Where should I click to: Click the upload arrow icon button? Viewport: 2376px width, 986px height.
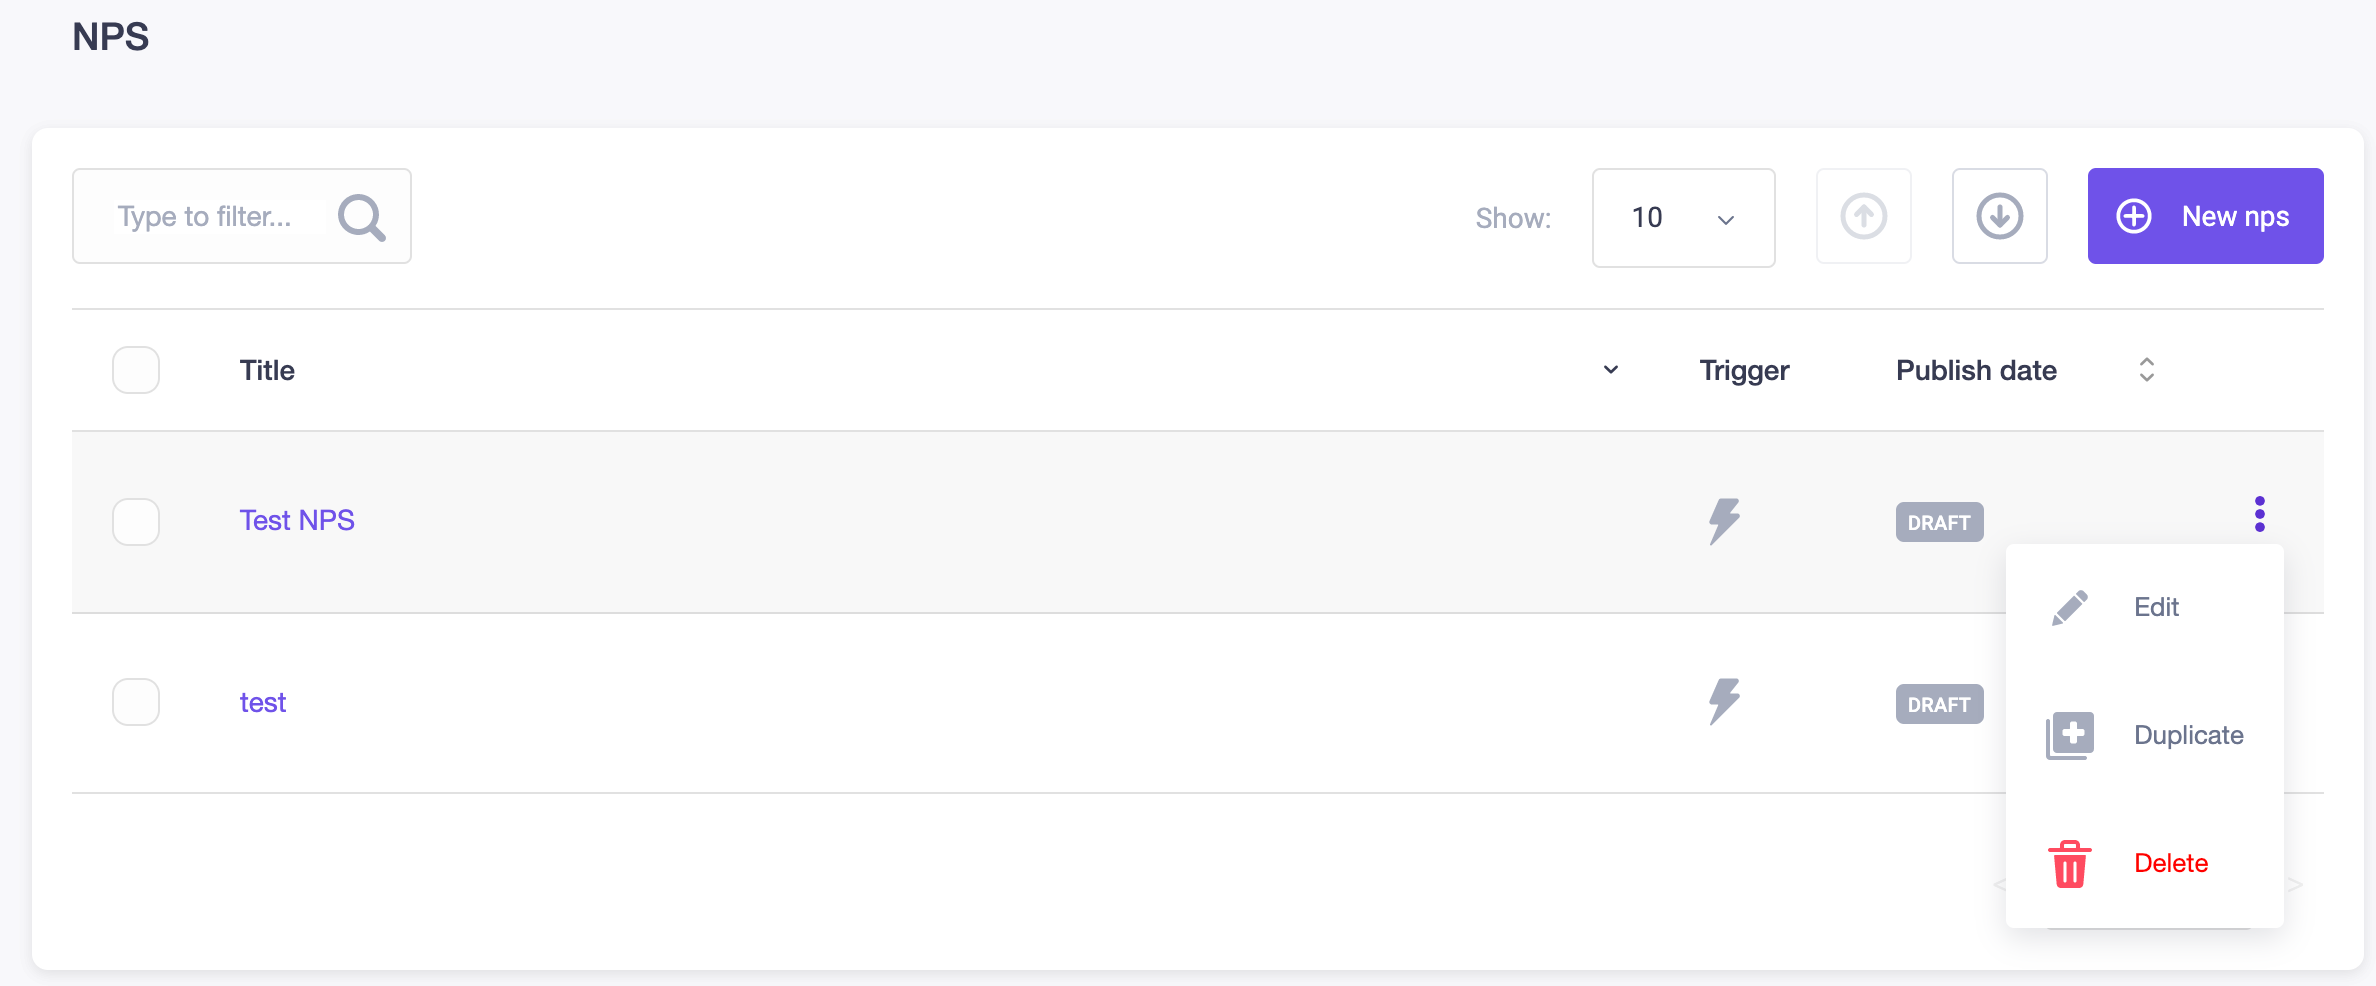[x=1863, y=216]
